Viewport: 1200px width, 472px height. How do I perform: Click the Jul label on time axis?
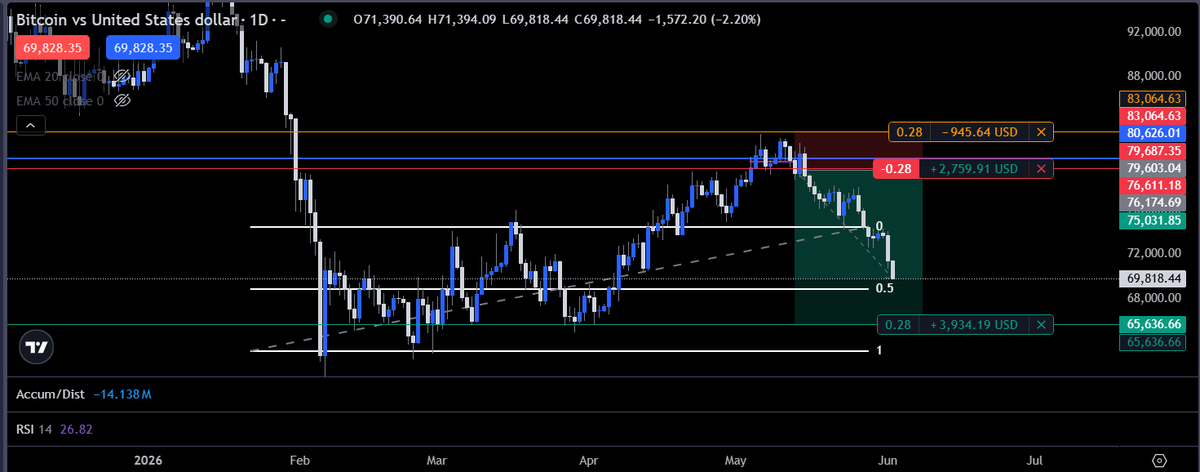click(x=1035, y=460)
